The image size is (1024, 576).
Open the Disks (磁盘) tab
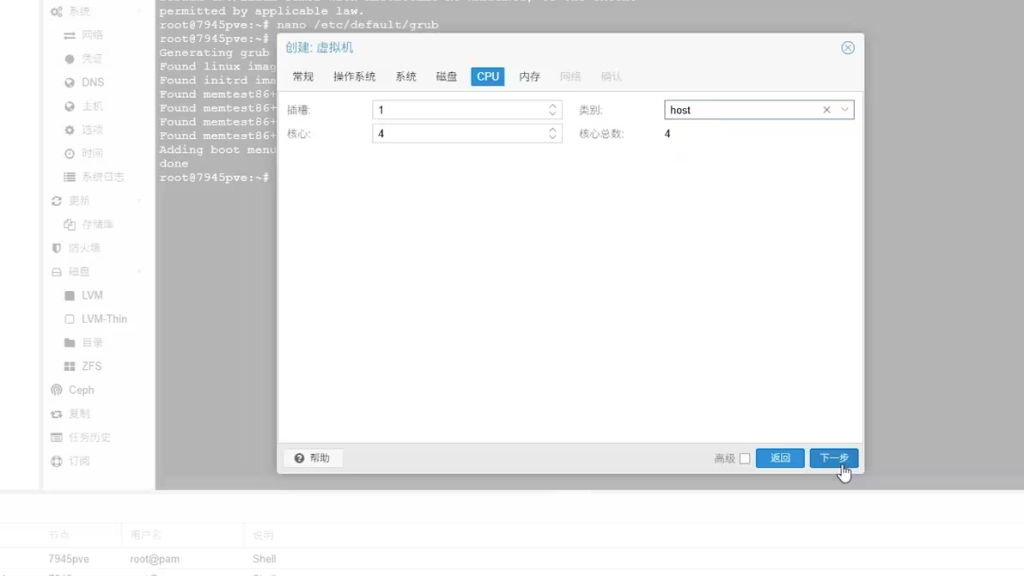tap(446, 77)
